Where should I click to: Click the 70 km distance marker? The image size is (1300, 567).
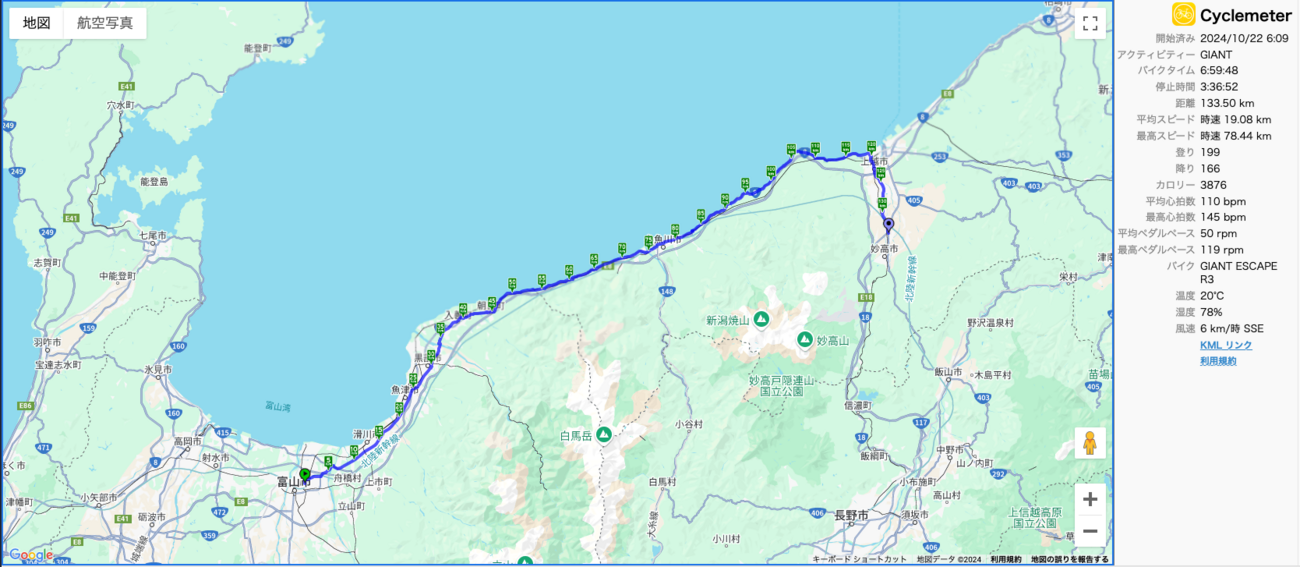[x=622, y=248]
